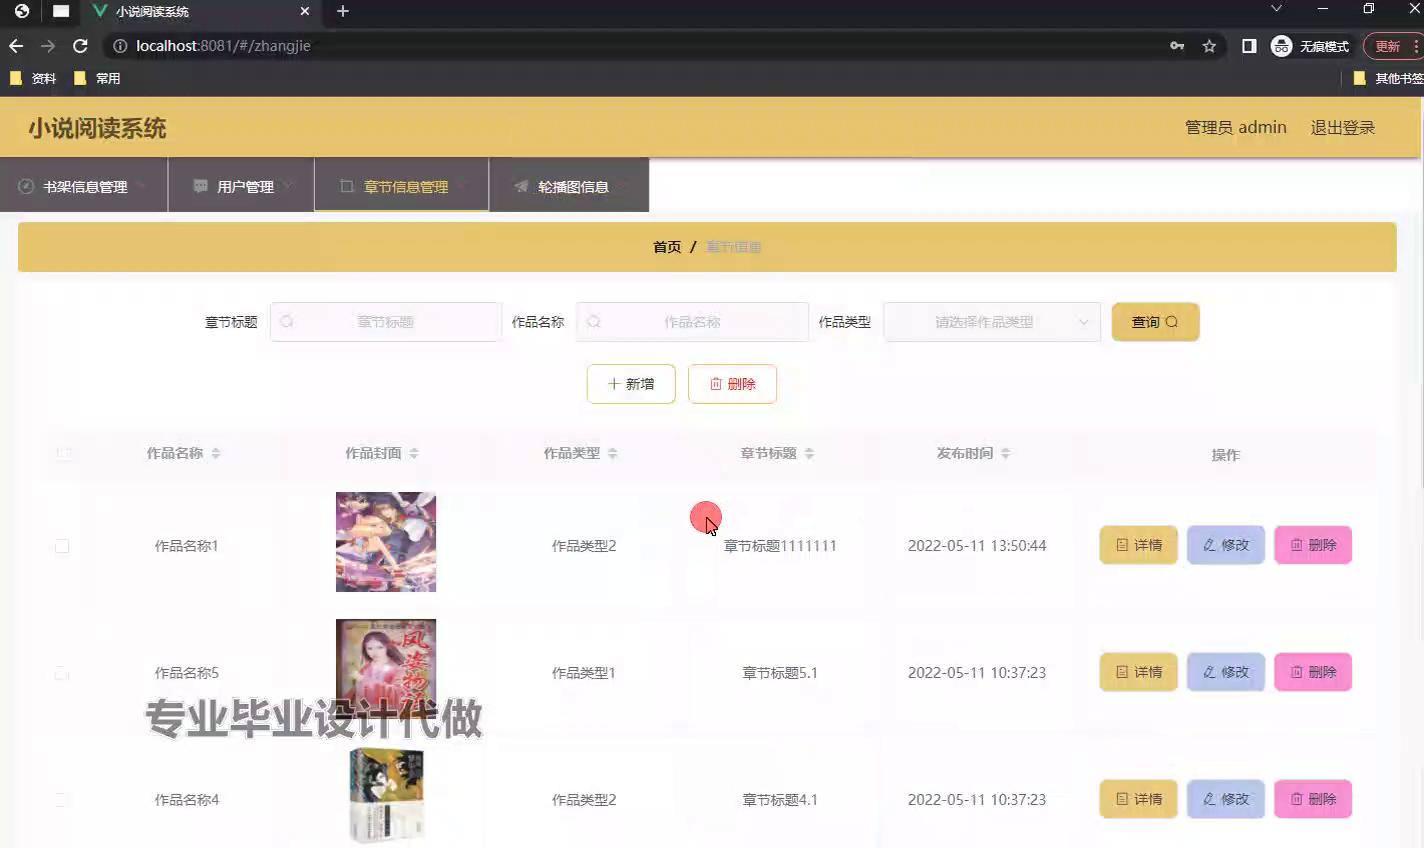The width and height of the screenshot is (1424, 848).
Task: Open 详情 for 章节标题1111111 row
Action: click(1139, 545)
